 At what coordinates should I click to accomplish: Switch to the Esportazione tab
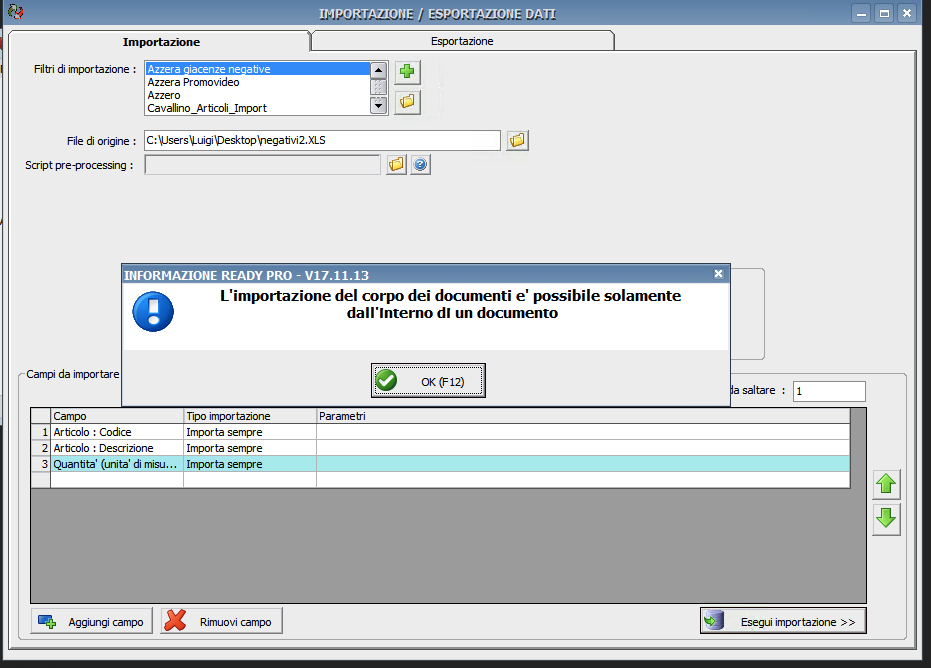click(462, 41)
